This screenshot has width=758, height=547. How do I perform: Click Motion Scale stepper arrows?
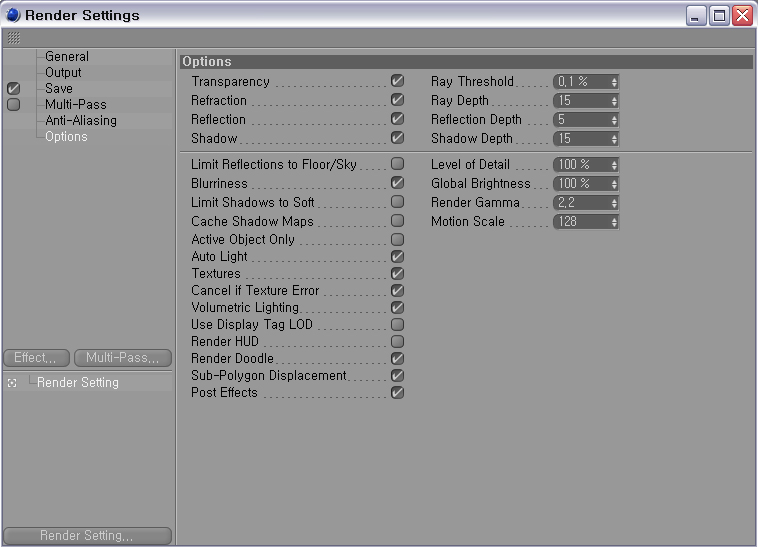point(614,222)
